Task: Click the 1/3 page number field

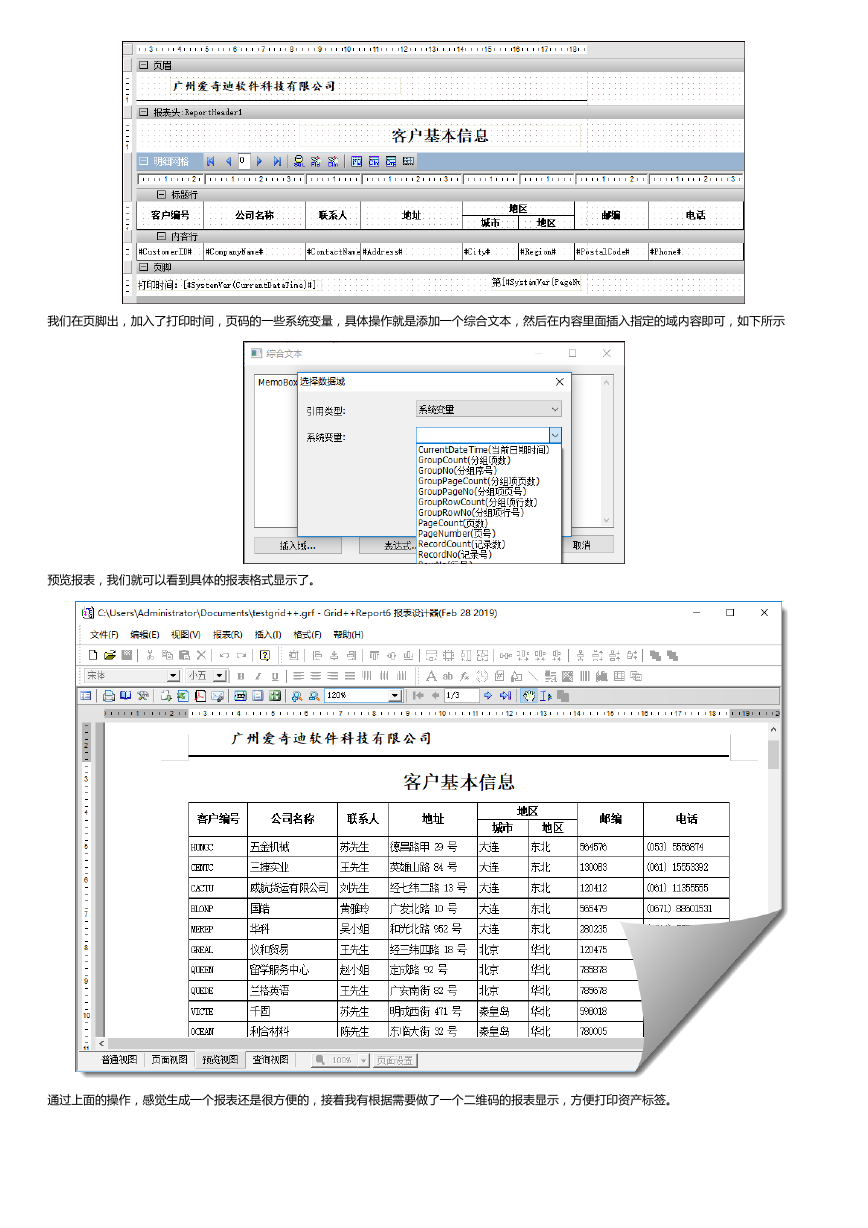Action: tap(461, 695)
